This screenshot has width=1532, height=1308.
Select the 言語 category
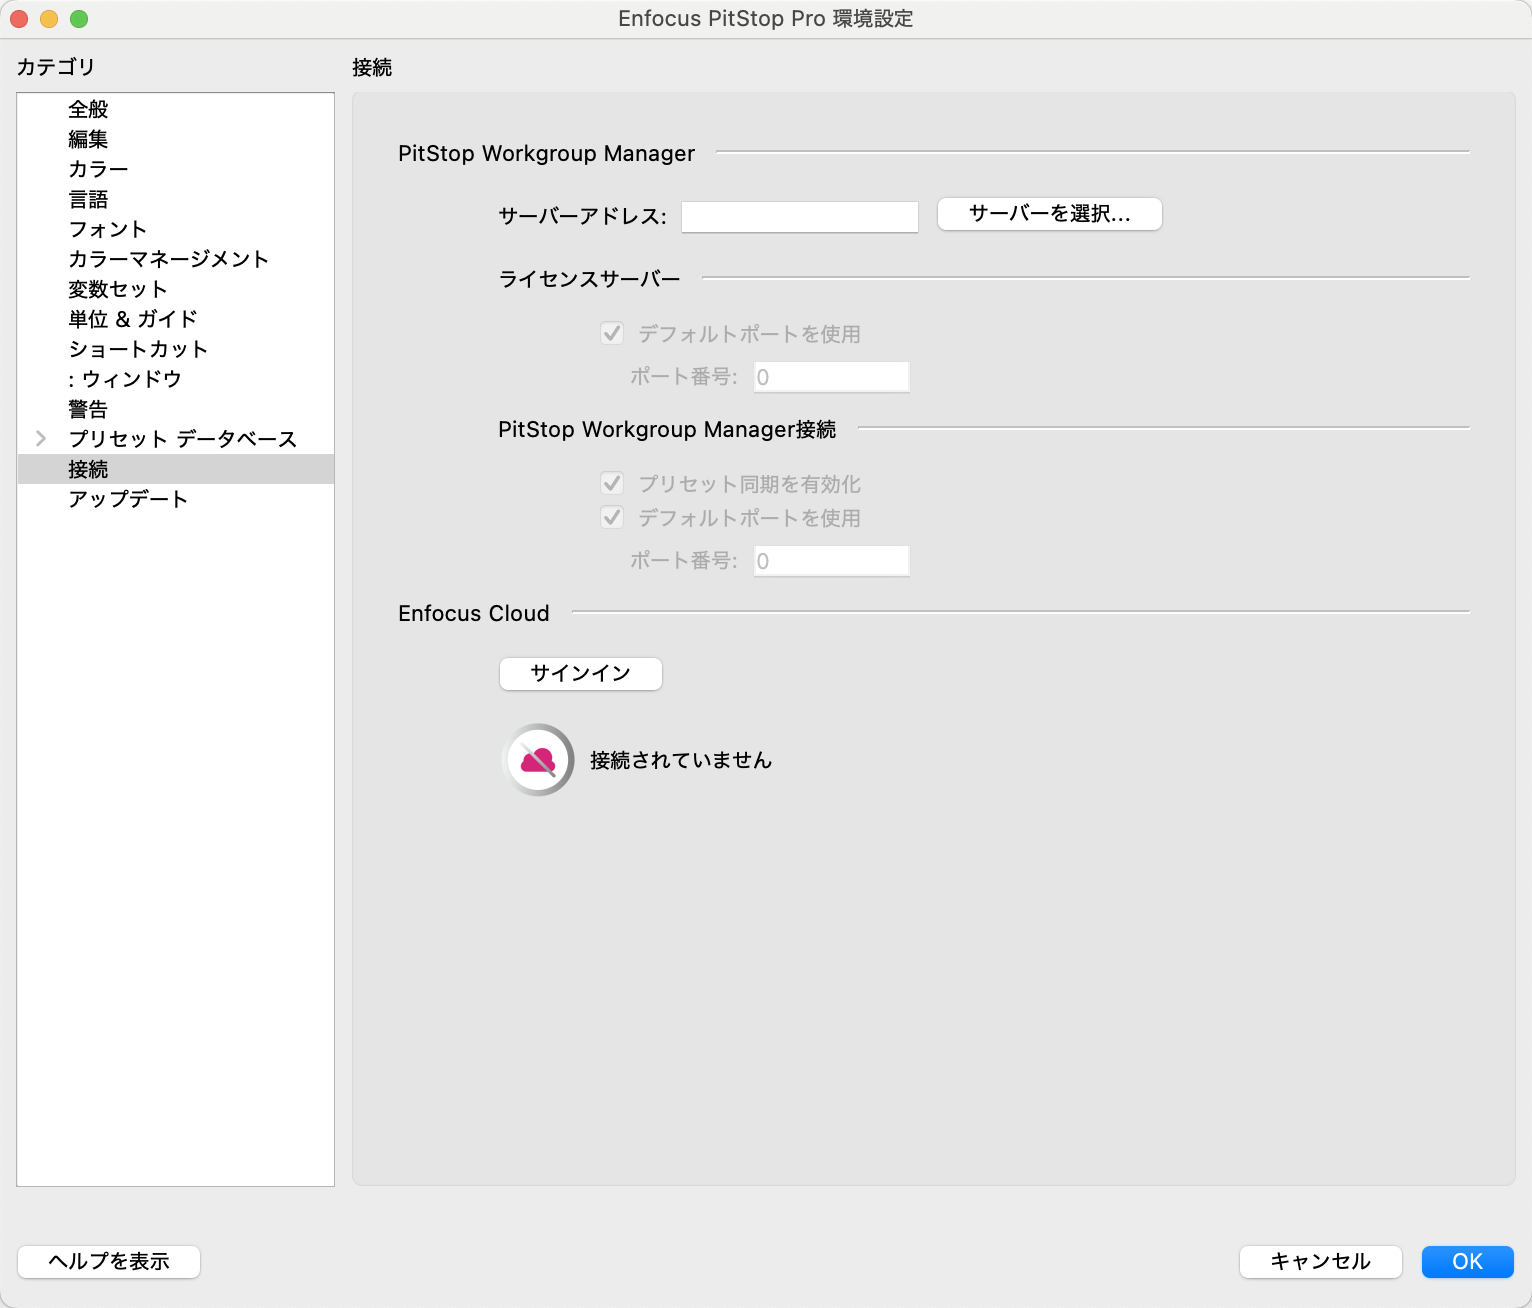tap(176, 199)
